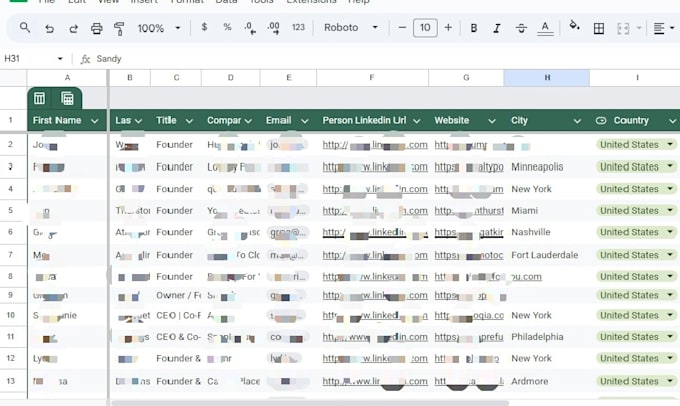Select column A header
This screenshot has height=406, width=680.
pyautogui.click(x=67, y=78)
